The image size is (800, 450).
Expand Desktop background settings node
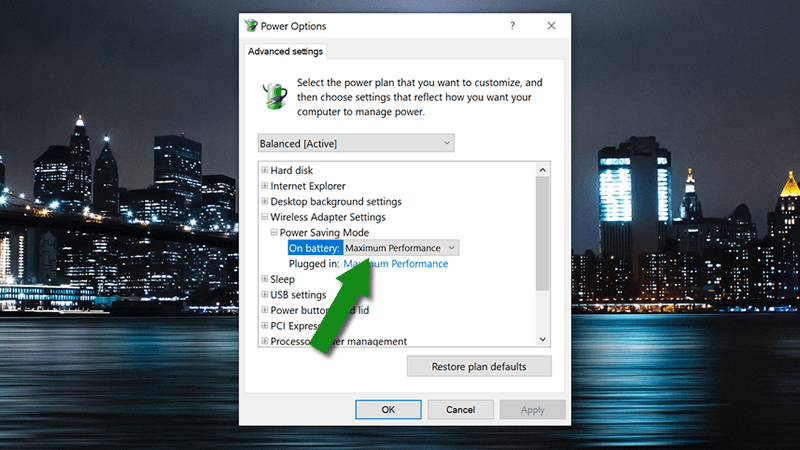coord(264,201)
